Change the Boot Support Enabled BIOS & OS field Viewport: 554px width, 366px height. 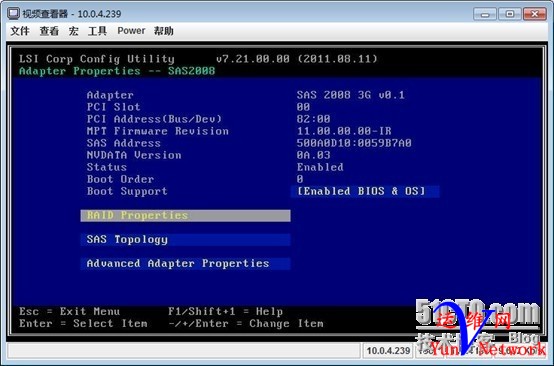point(365,191)
